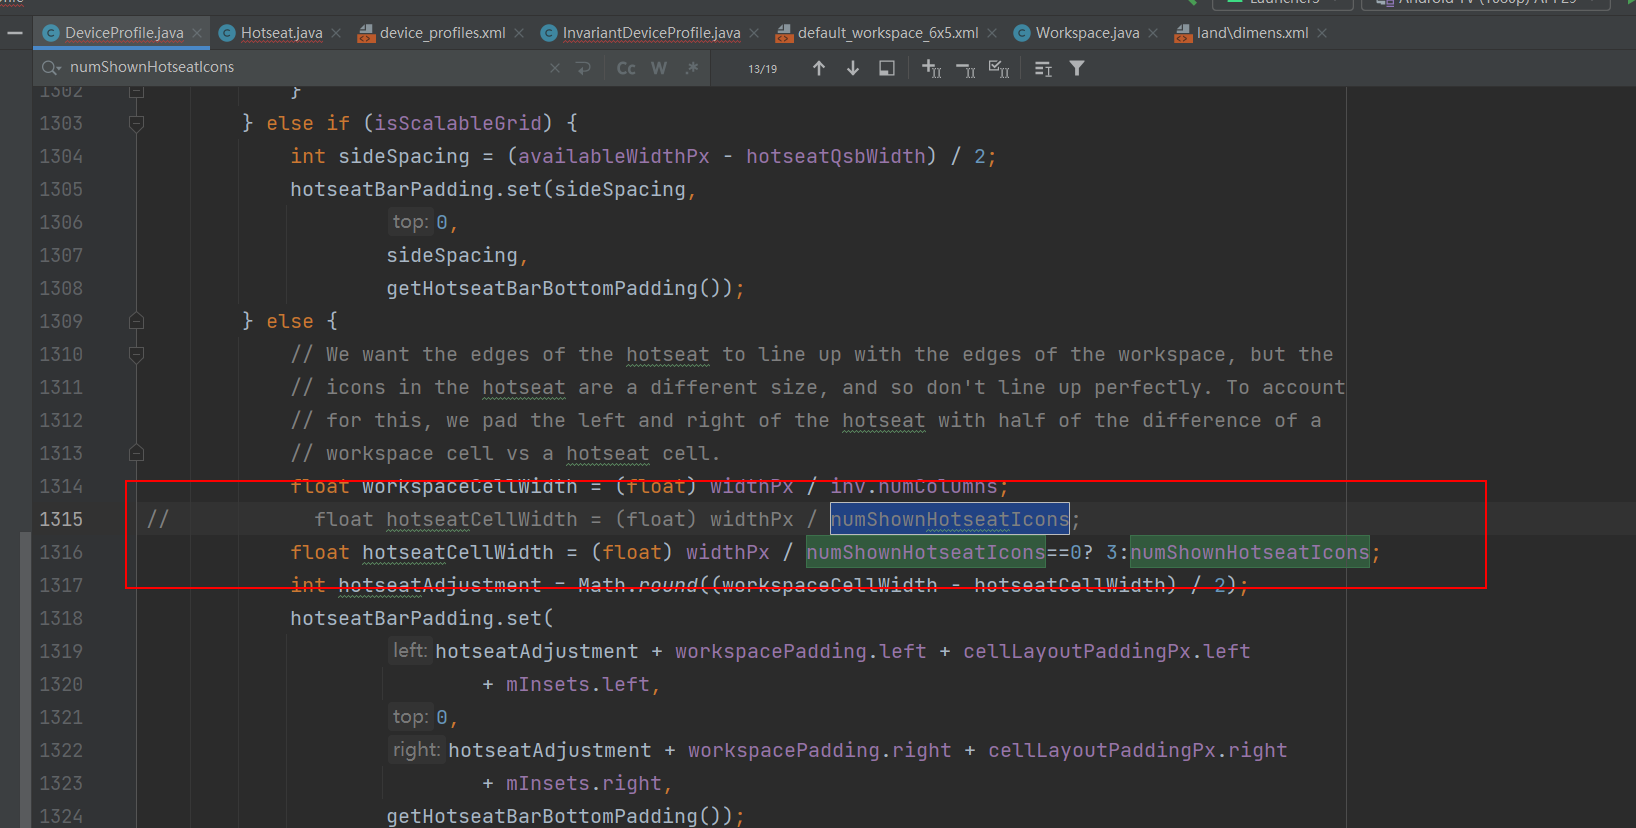Open the Workspace.java tab

(x=1087, y=33)
